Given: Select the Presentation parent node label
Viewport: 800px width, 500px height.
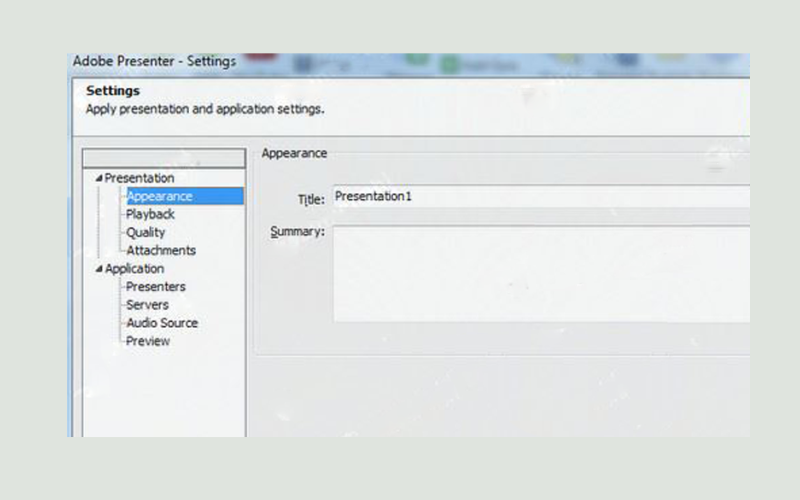Looking at the screenshot, I should click(x=139, y=178).
